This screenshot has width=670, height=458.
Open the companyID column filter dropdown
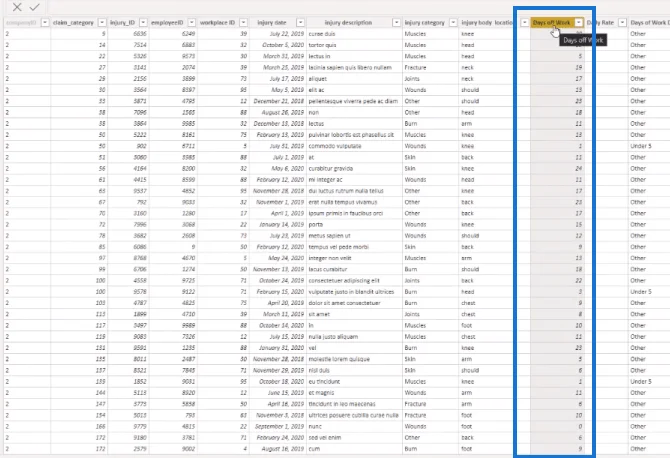(45, 23)
